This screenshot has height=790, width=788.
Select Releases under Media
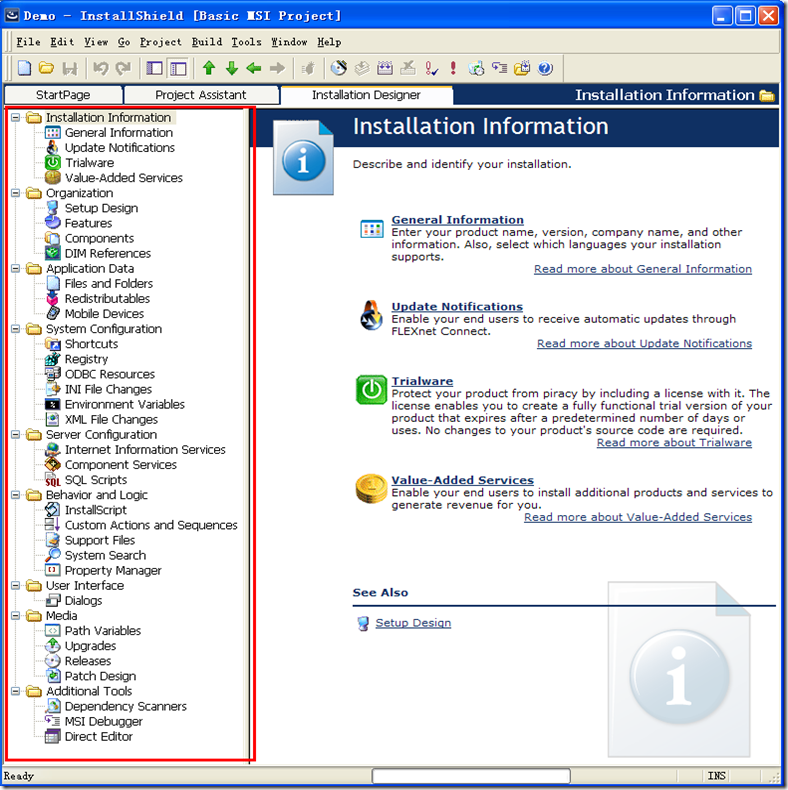(x=88, y=661)
